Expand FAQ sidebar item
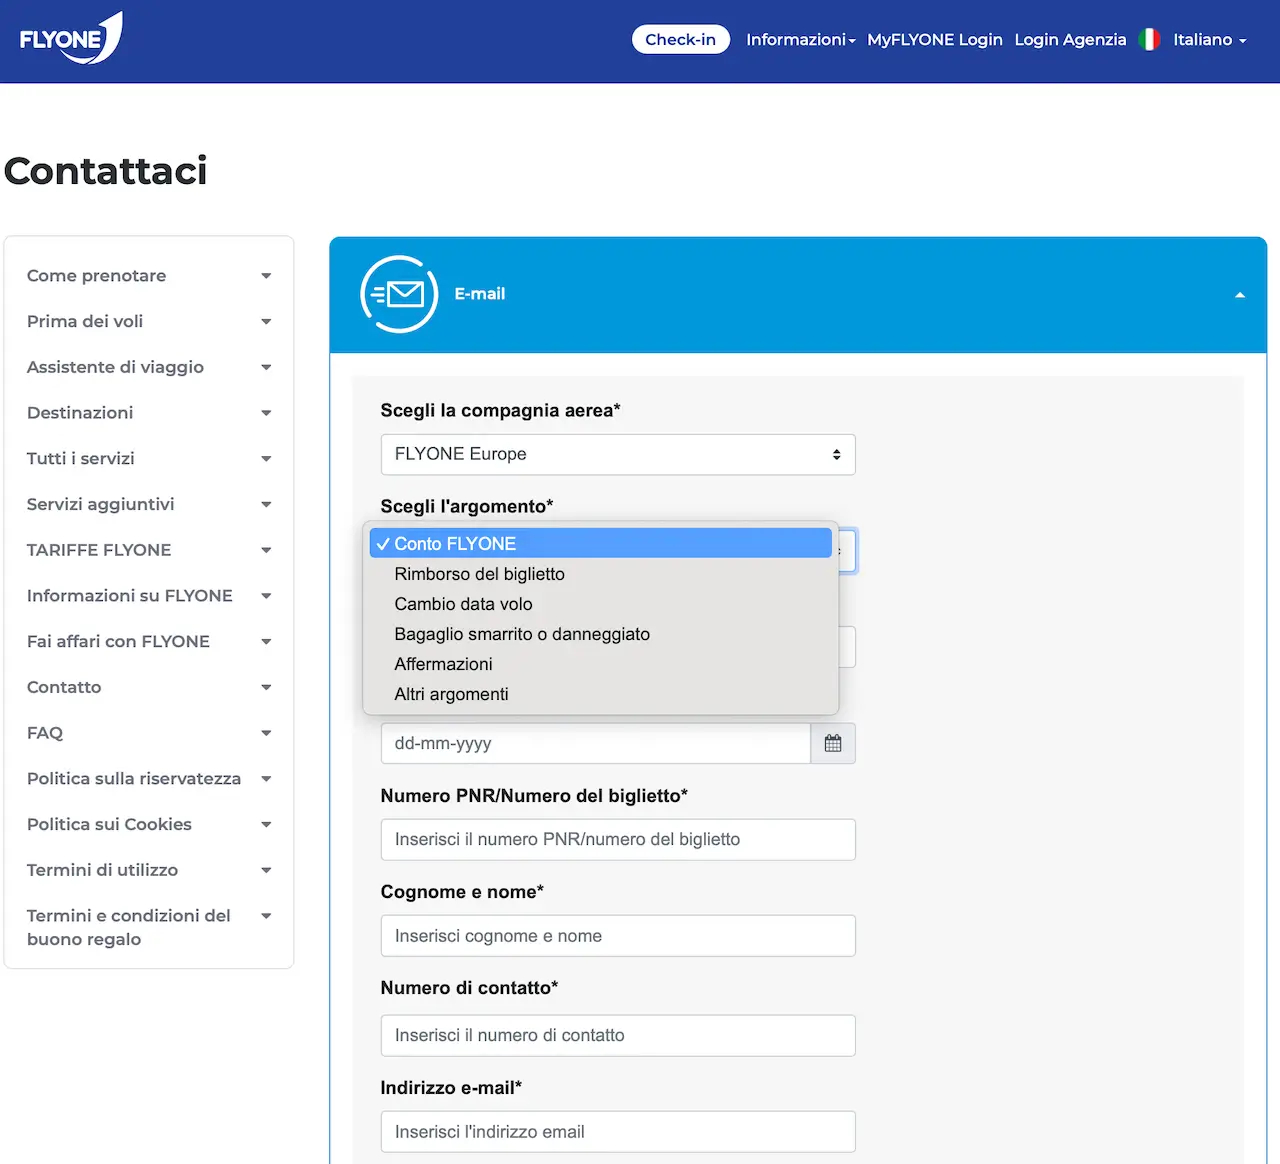 pos(149,733)
